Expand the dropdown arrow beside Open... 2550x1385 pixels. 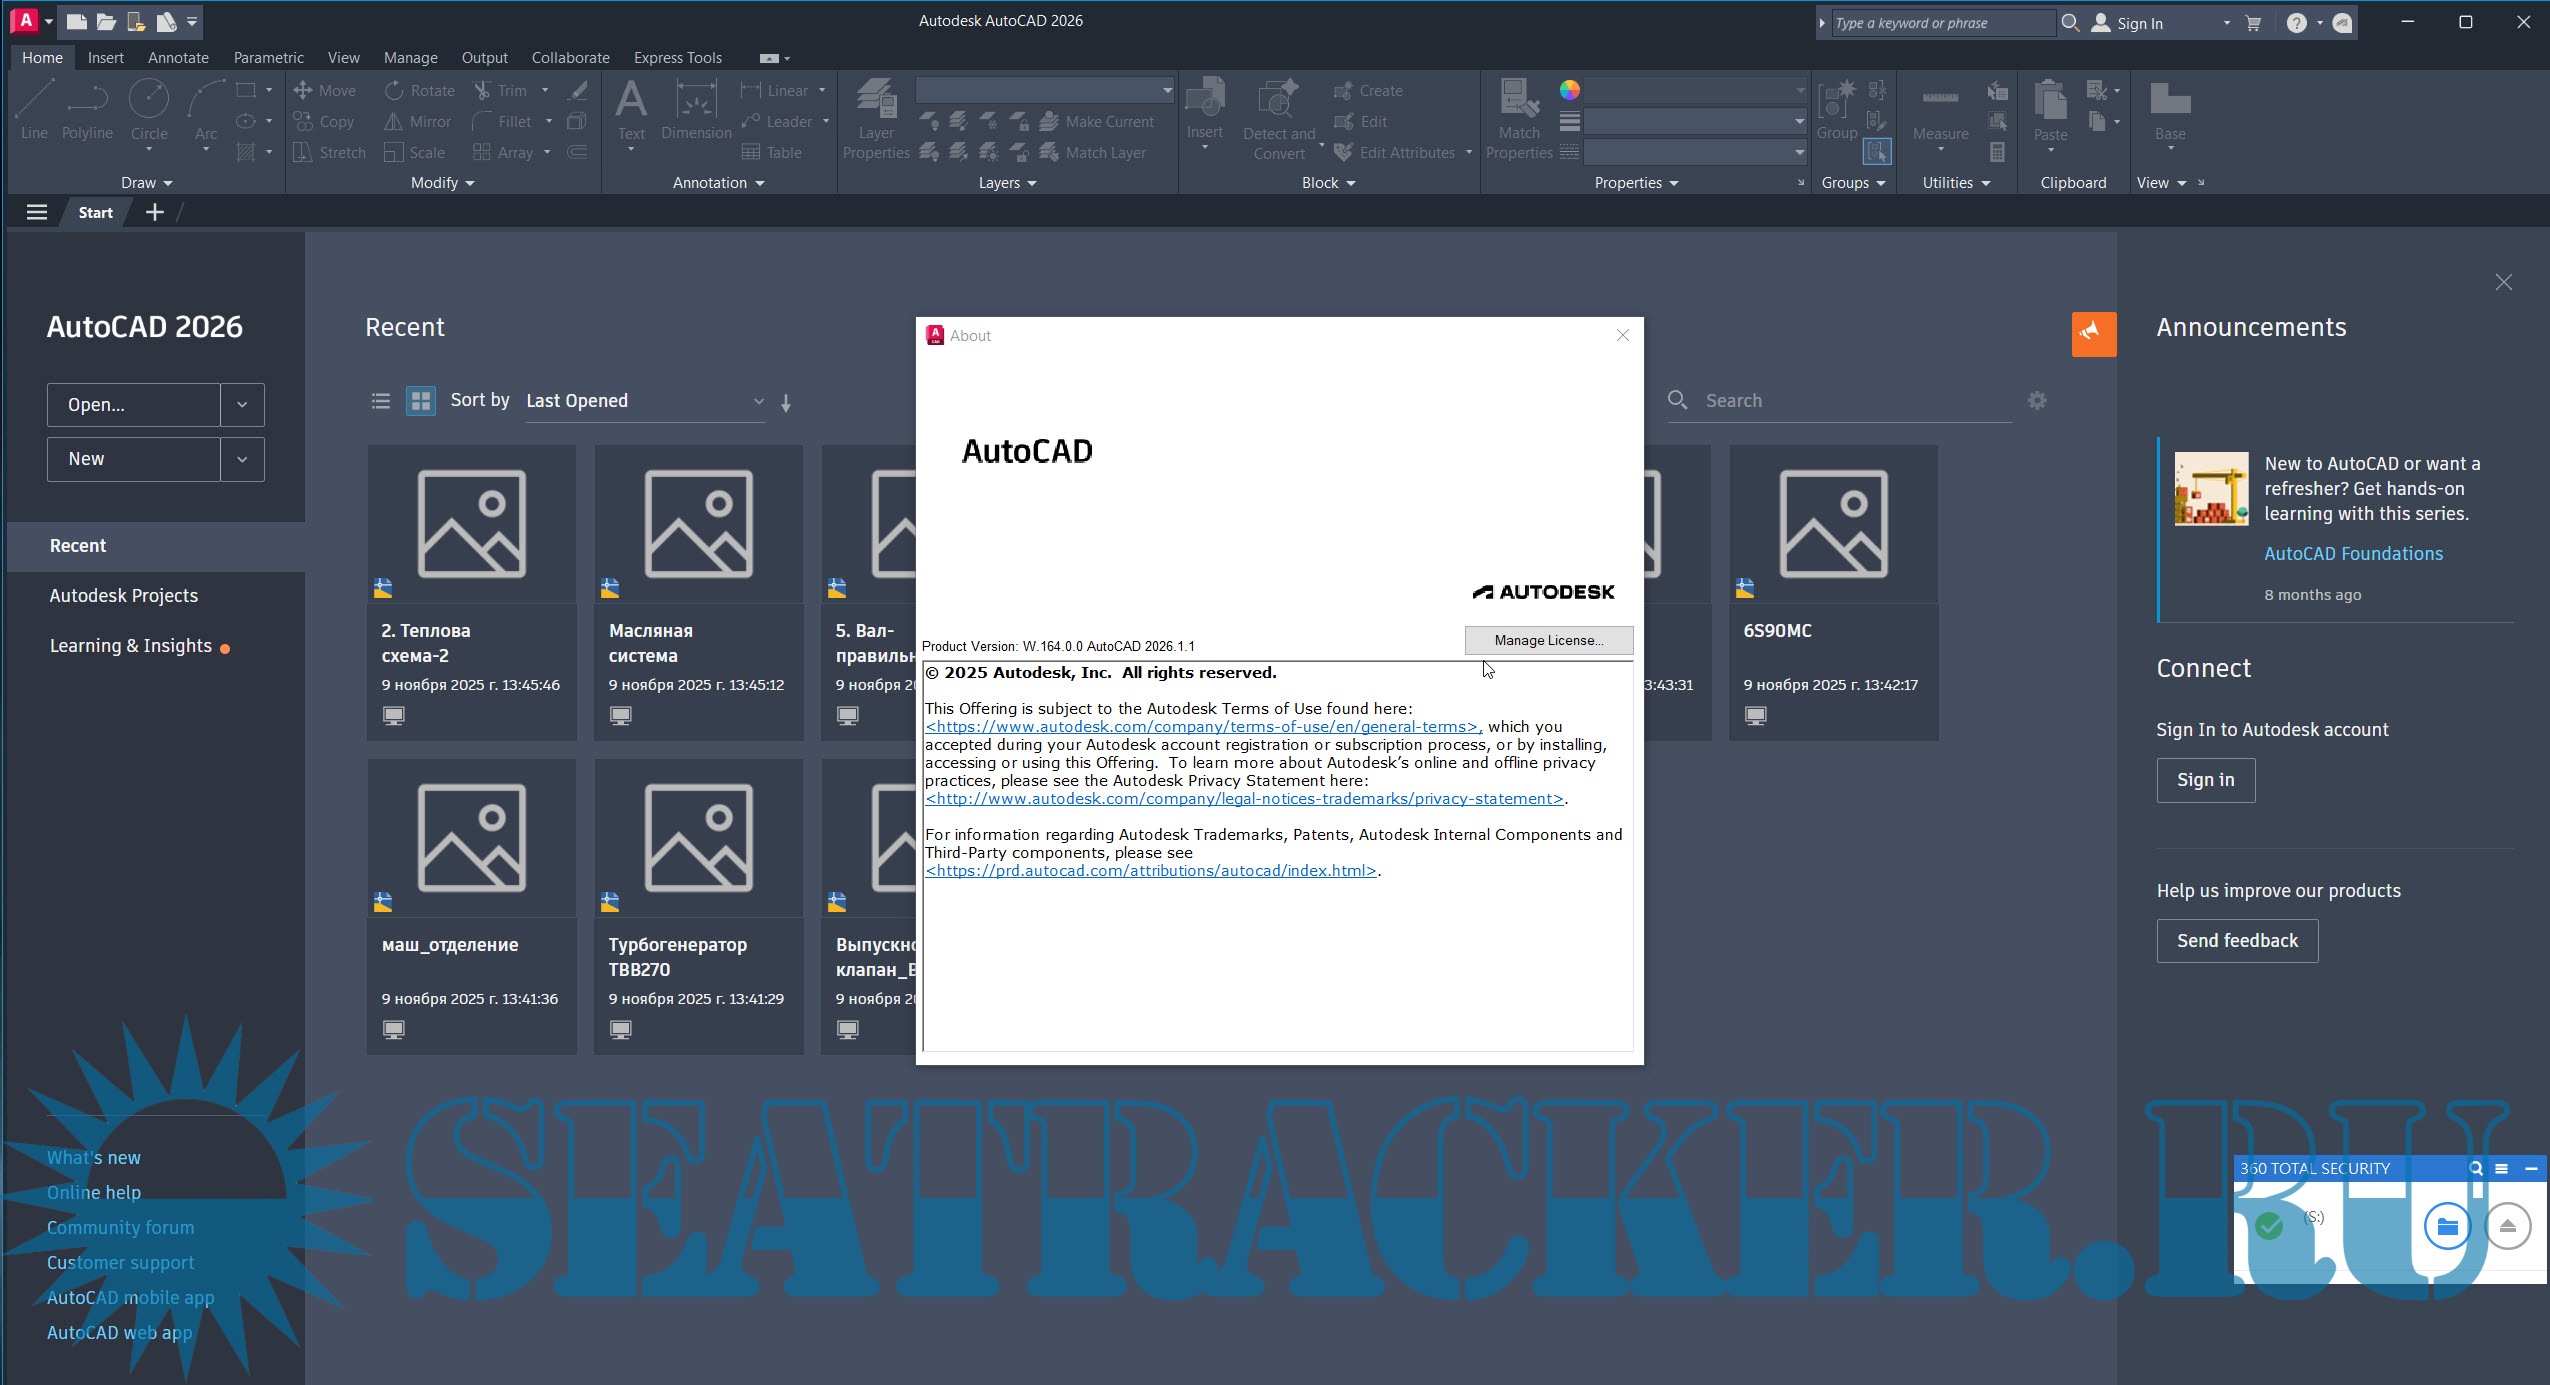coord(242,405)
